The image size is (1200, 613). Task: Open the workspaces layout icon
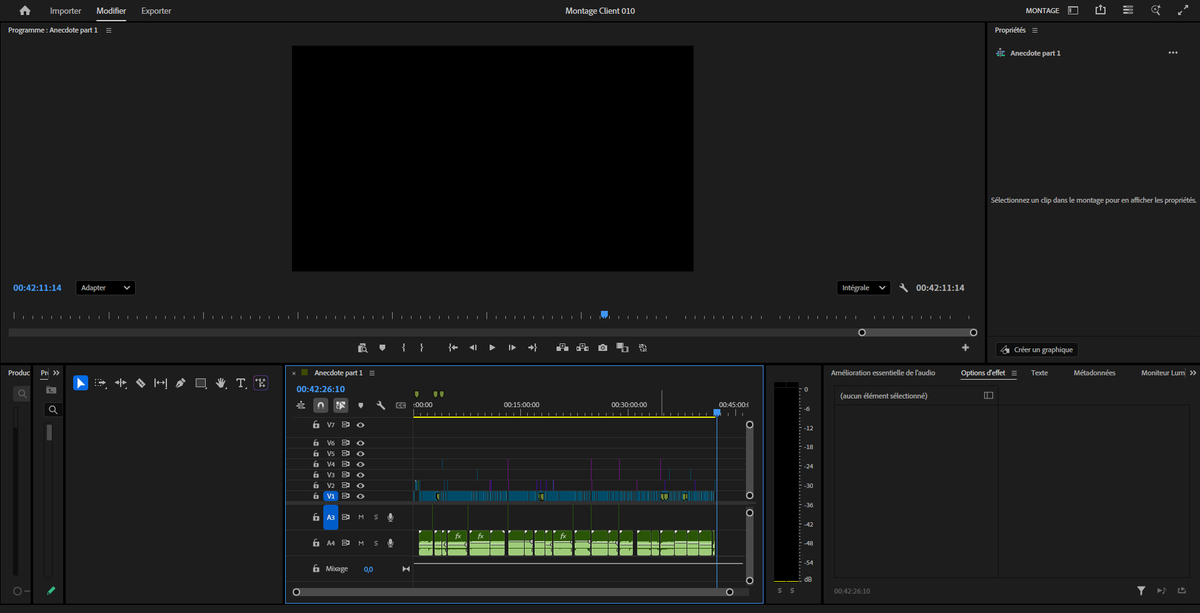click(1073, 11)
